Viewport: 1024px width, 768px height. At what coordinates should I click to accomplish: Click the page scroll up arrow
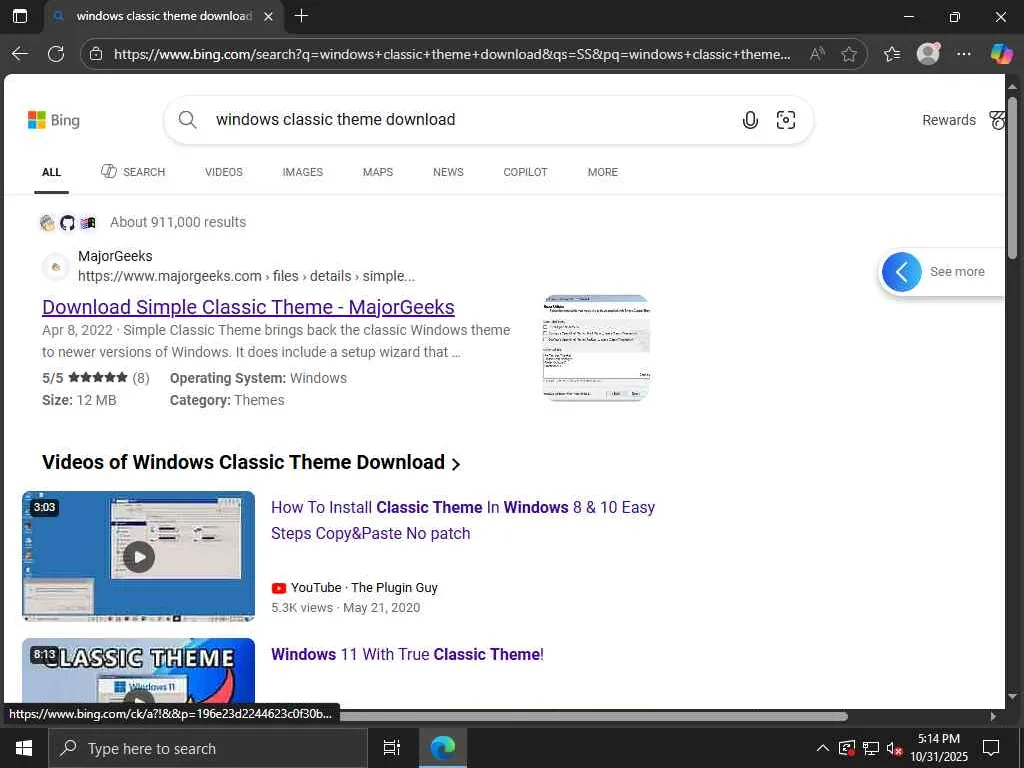click(1012, 86)
